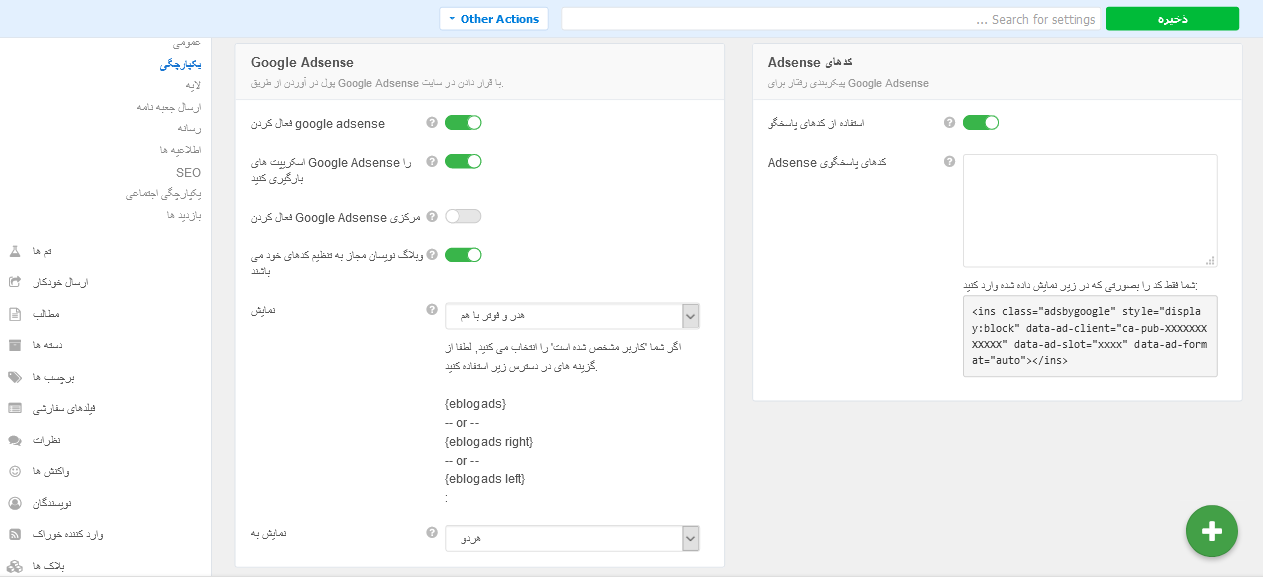Select ارسال جعبه نامه in the submenu
The image size is (1263, 577).
pos(168,107)
